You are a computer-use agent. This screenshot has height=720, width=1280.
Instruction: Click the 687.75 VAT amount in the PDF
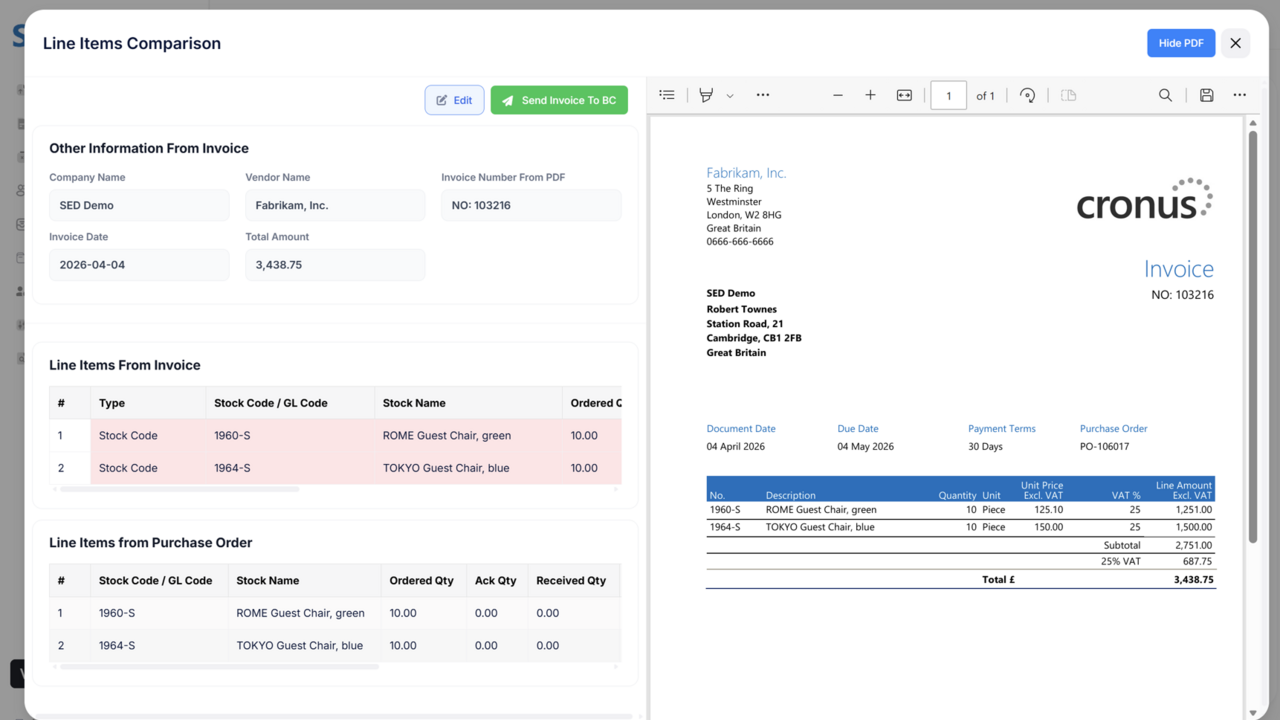tap(1196, 562)
